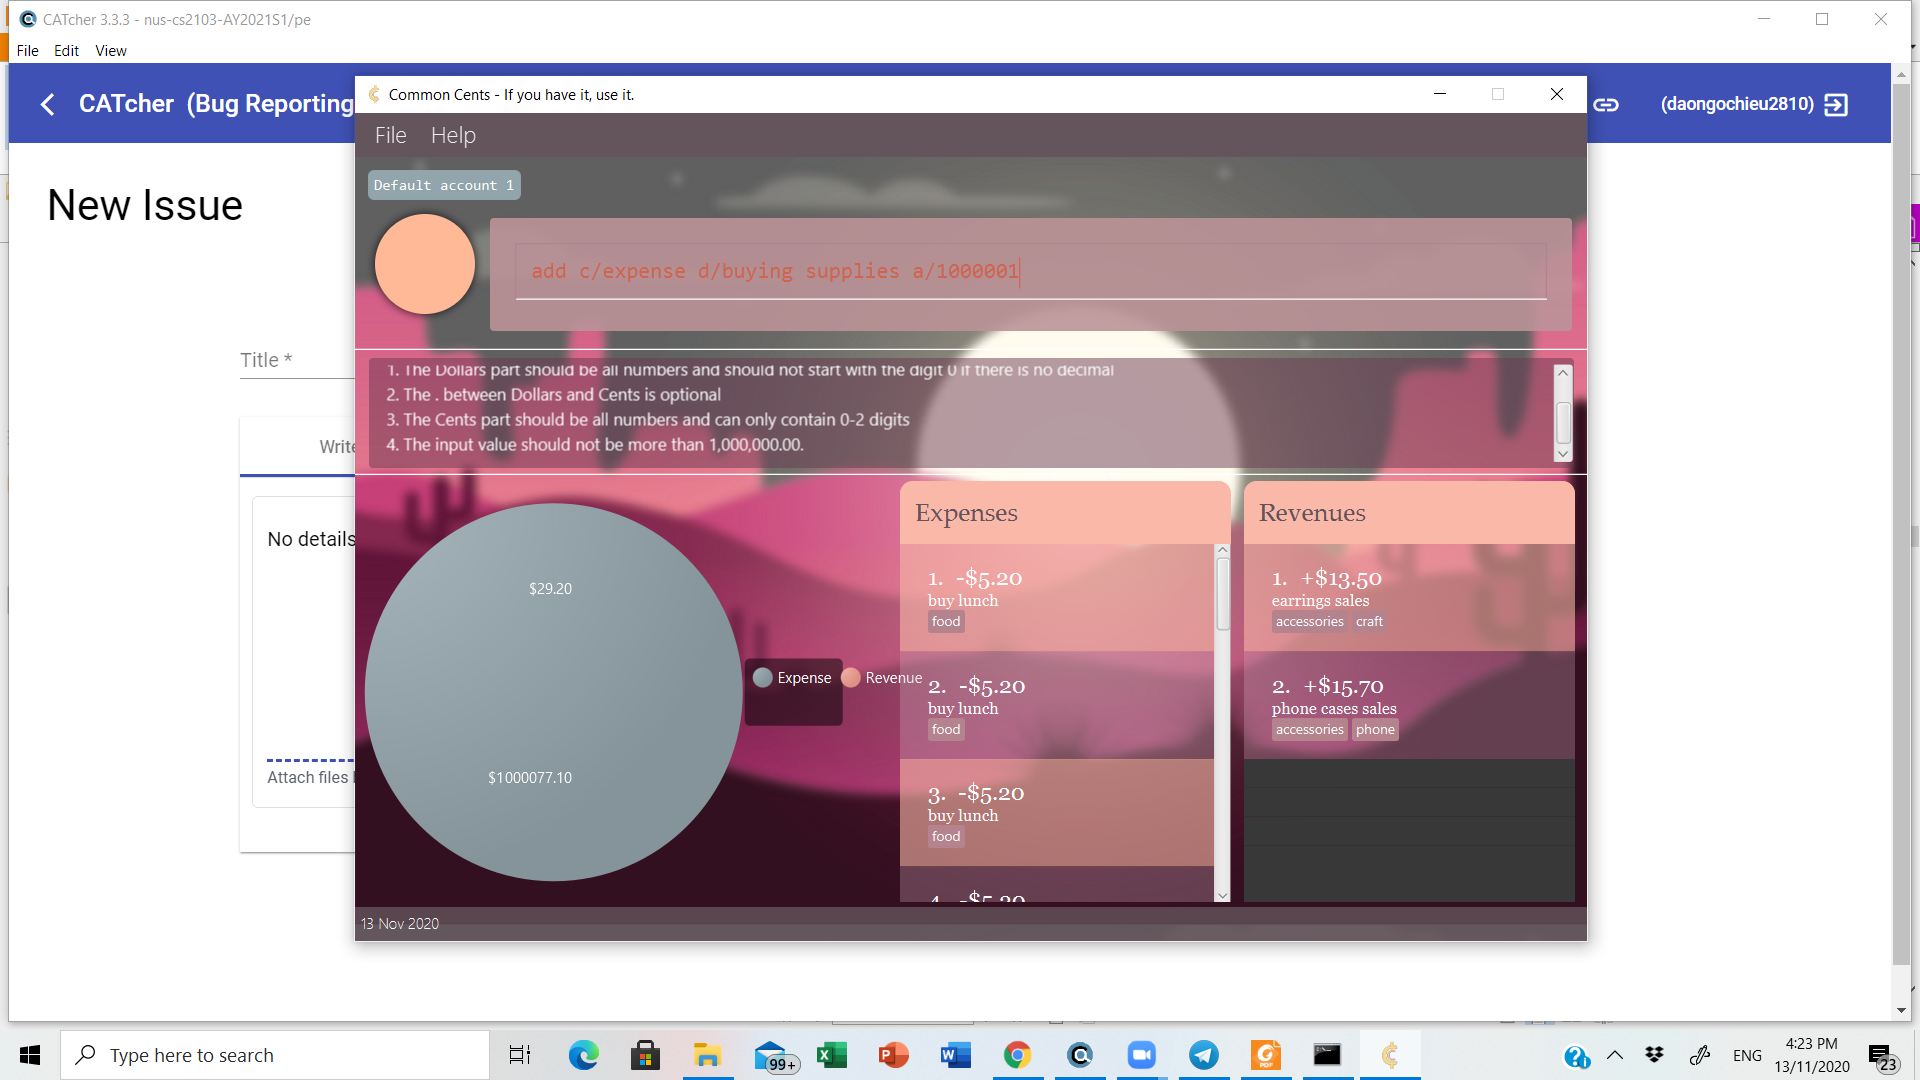Open Microsoft Excel from the taskbar

pyautogui.click(x=831, y=1055)
